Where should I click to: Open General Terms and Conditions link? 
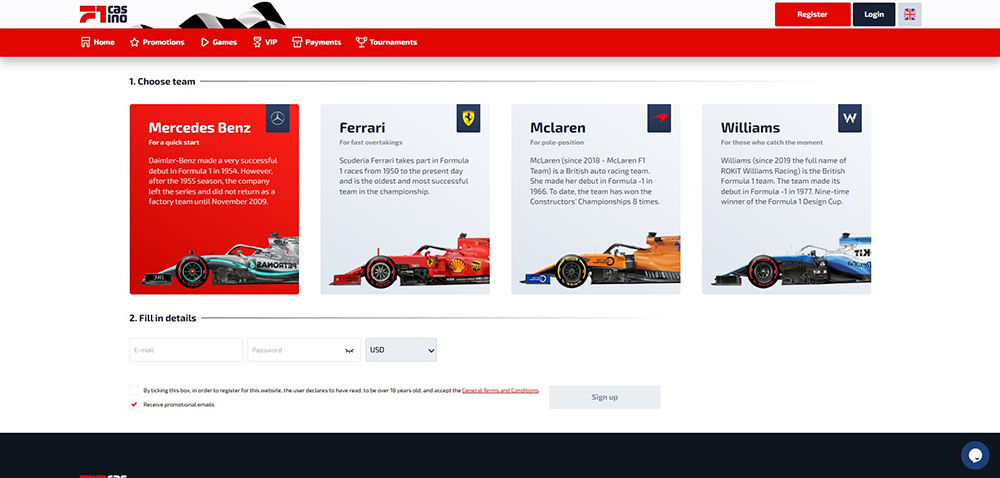pyautogui.click(x=500, y=390)
